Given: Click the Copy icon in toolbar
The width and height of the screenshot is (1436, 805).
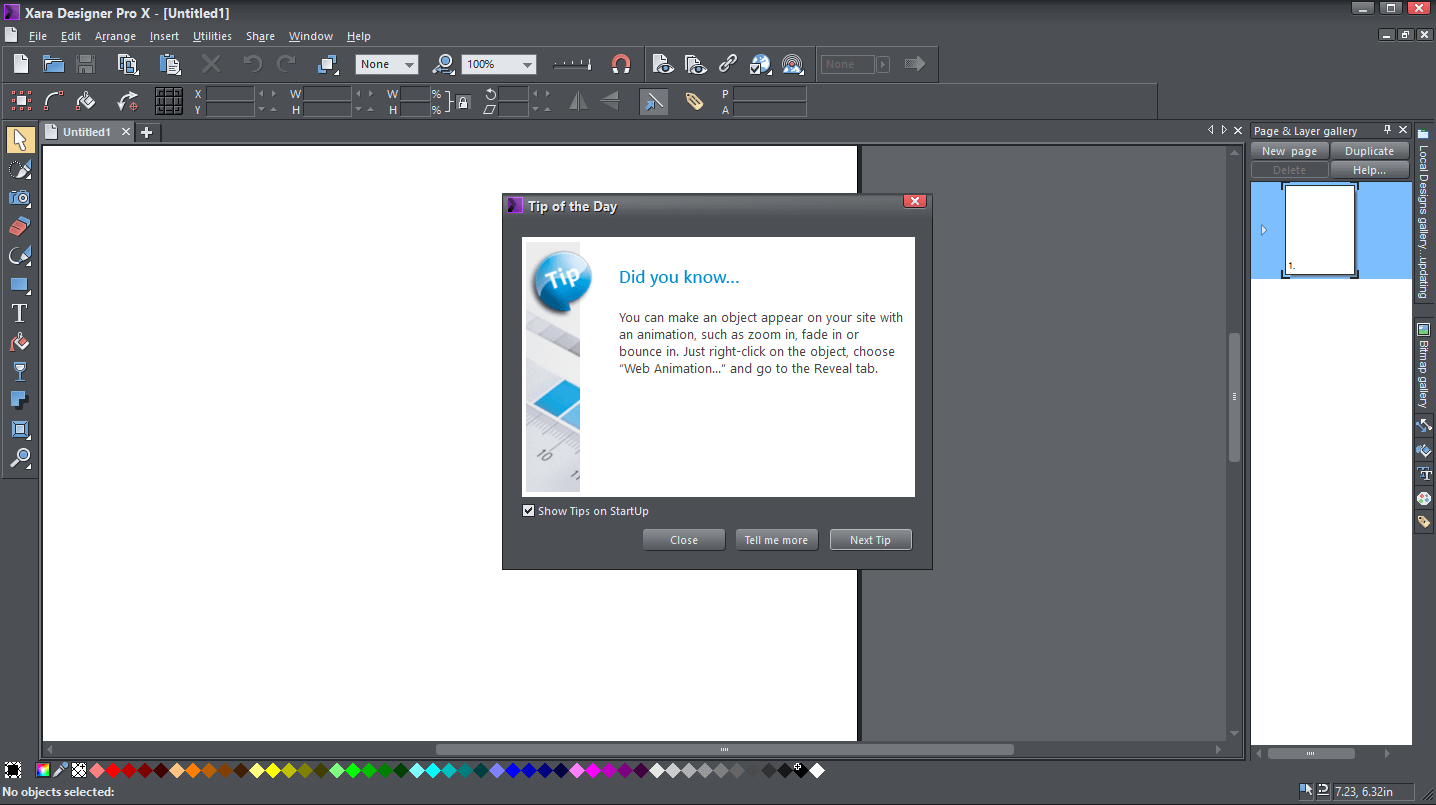Looking at the screenshot, I should [x=128, y=64].
